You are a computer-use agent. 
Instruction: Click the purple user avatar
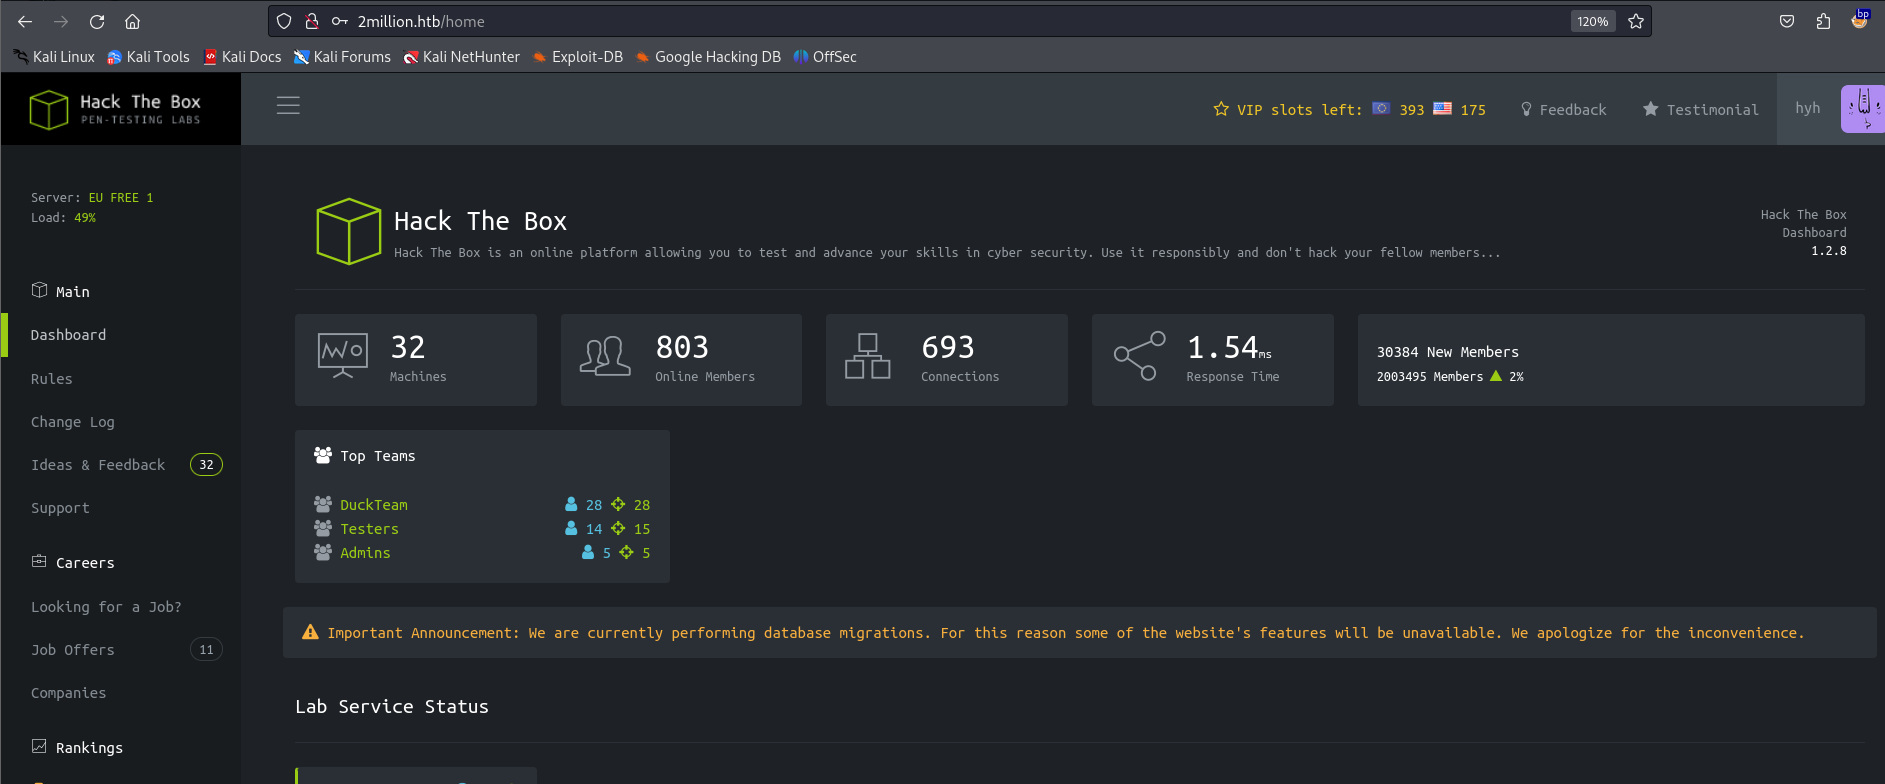[1862, 109]
